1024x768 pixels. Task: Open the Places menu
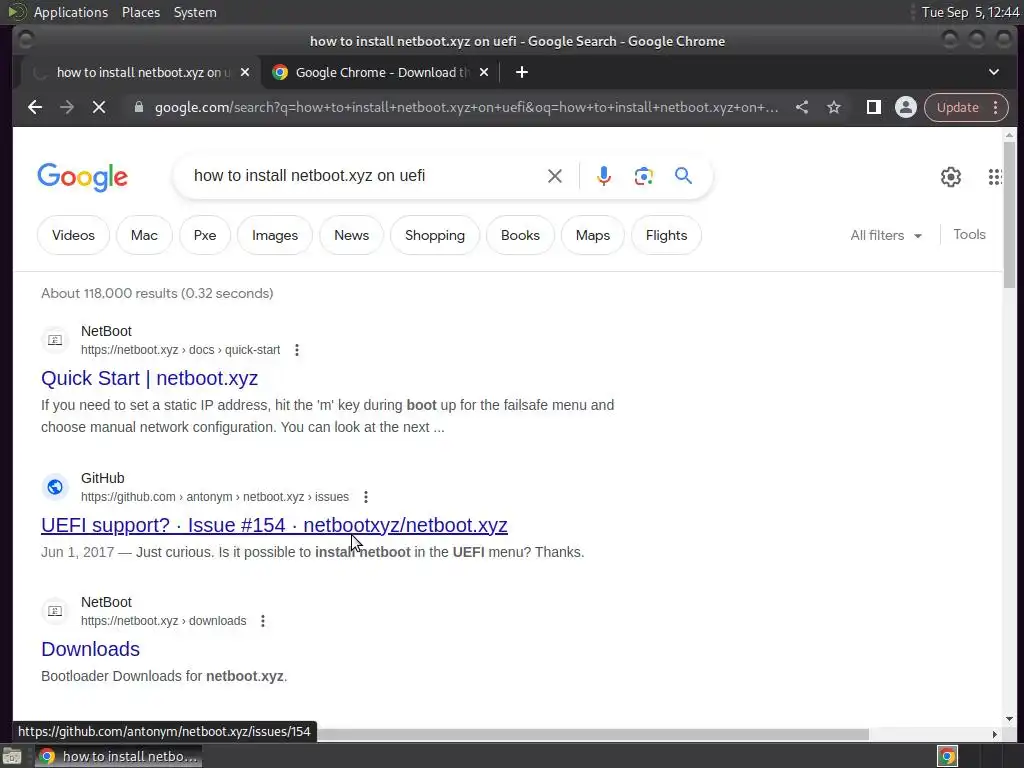click(140, 12)
